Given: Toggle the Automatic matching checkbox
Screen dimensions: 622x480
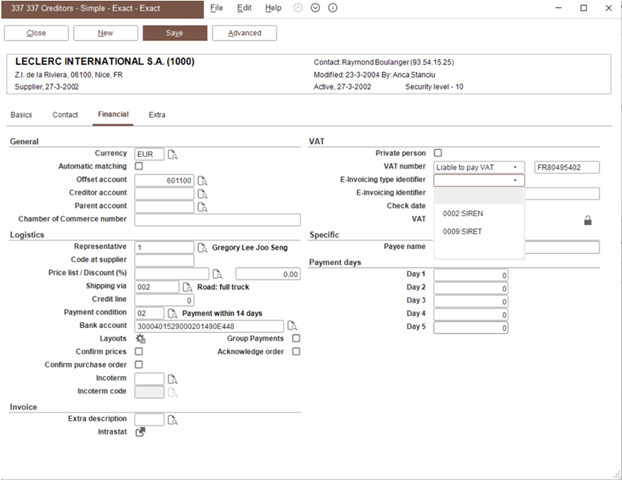Looking at the screenshot, I should [x=139, y=166].
